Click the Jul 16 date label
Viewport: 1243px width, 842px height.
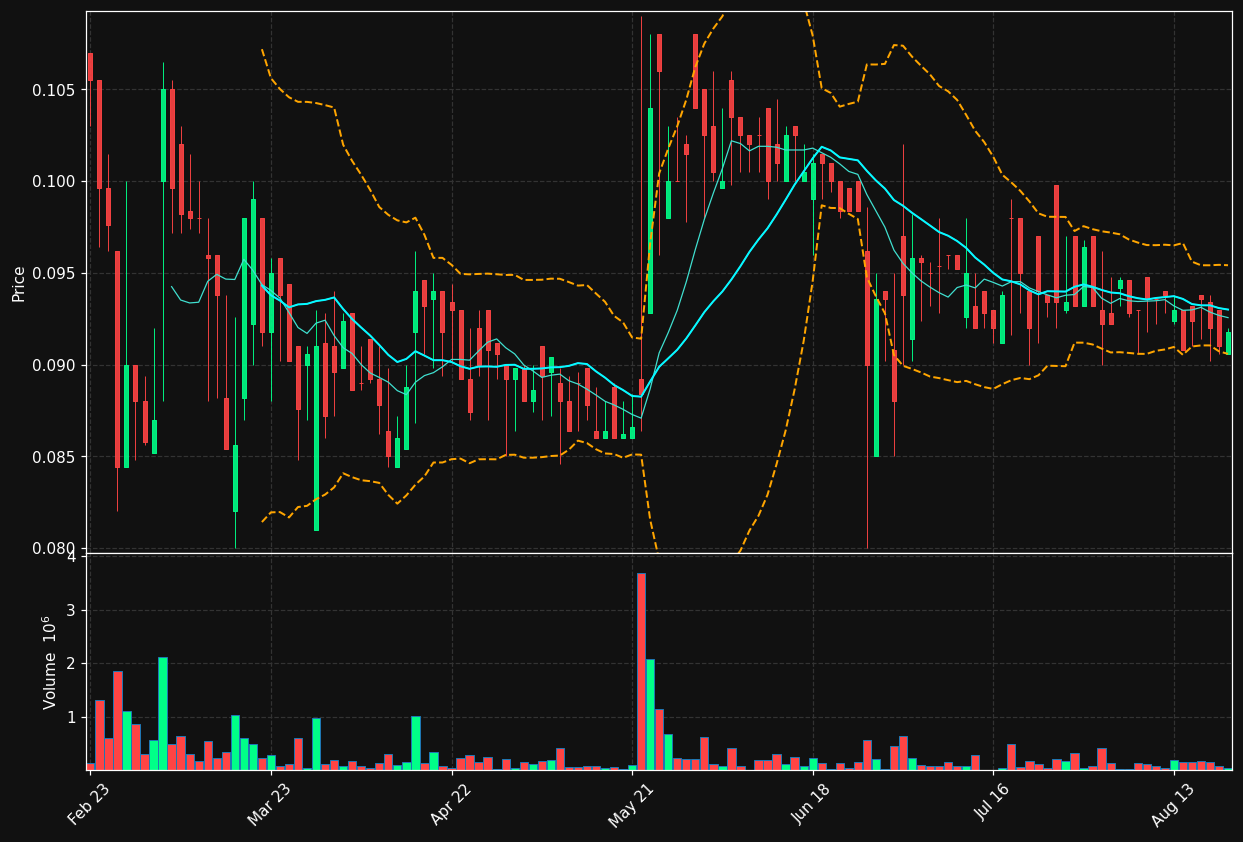(x=993, y=804)
